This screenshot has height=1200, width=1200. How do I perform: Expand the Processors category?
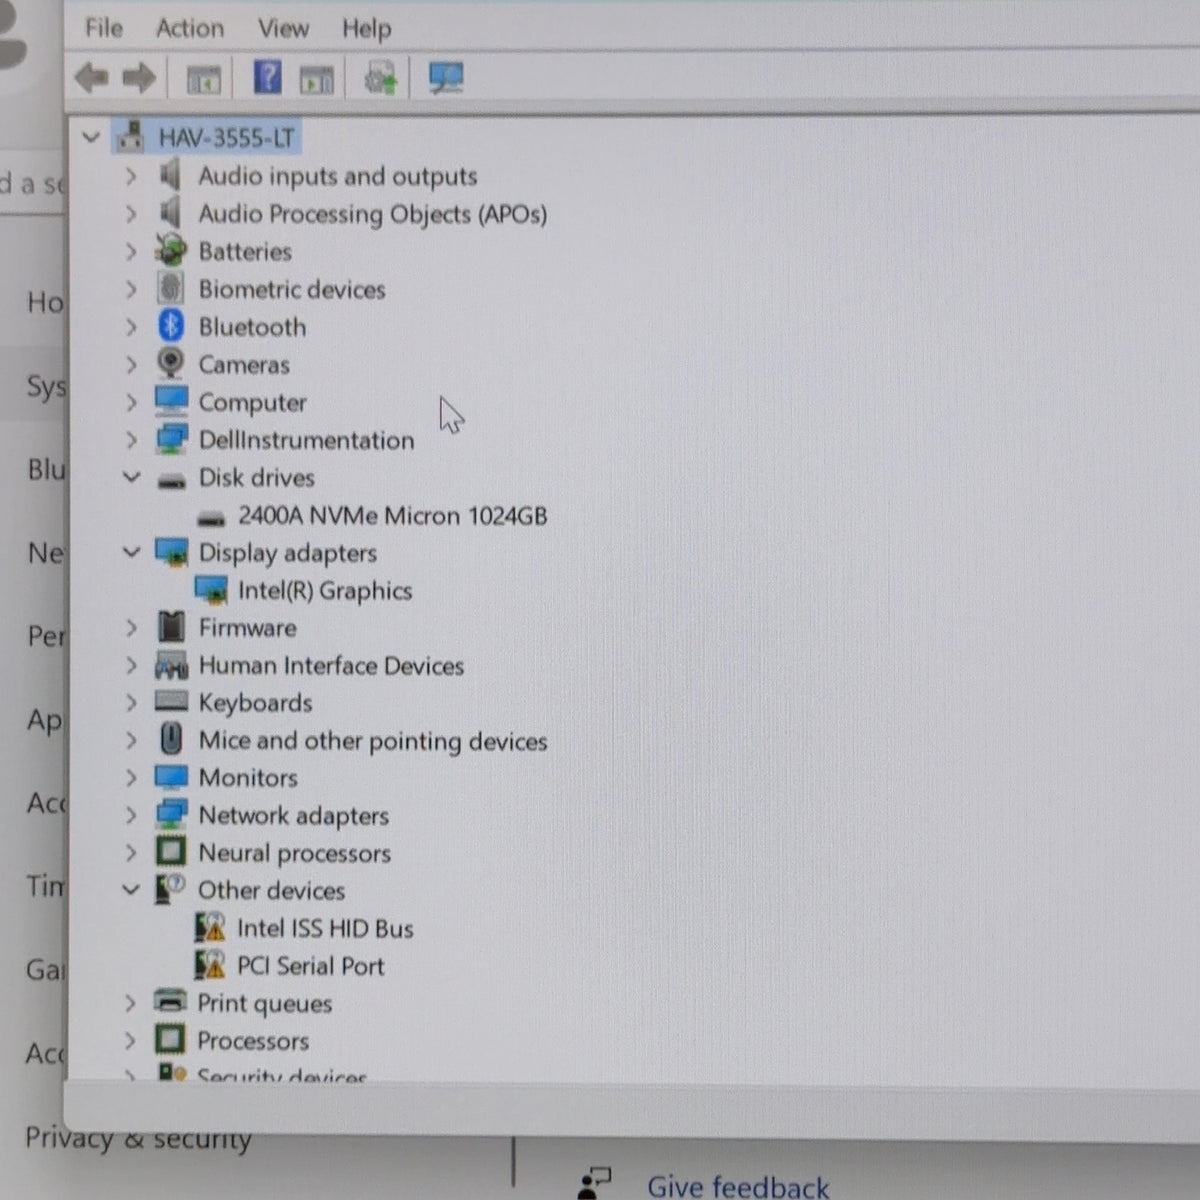tap(130, 1040)
